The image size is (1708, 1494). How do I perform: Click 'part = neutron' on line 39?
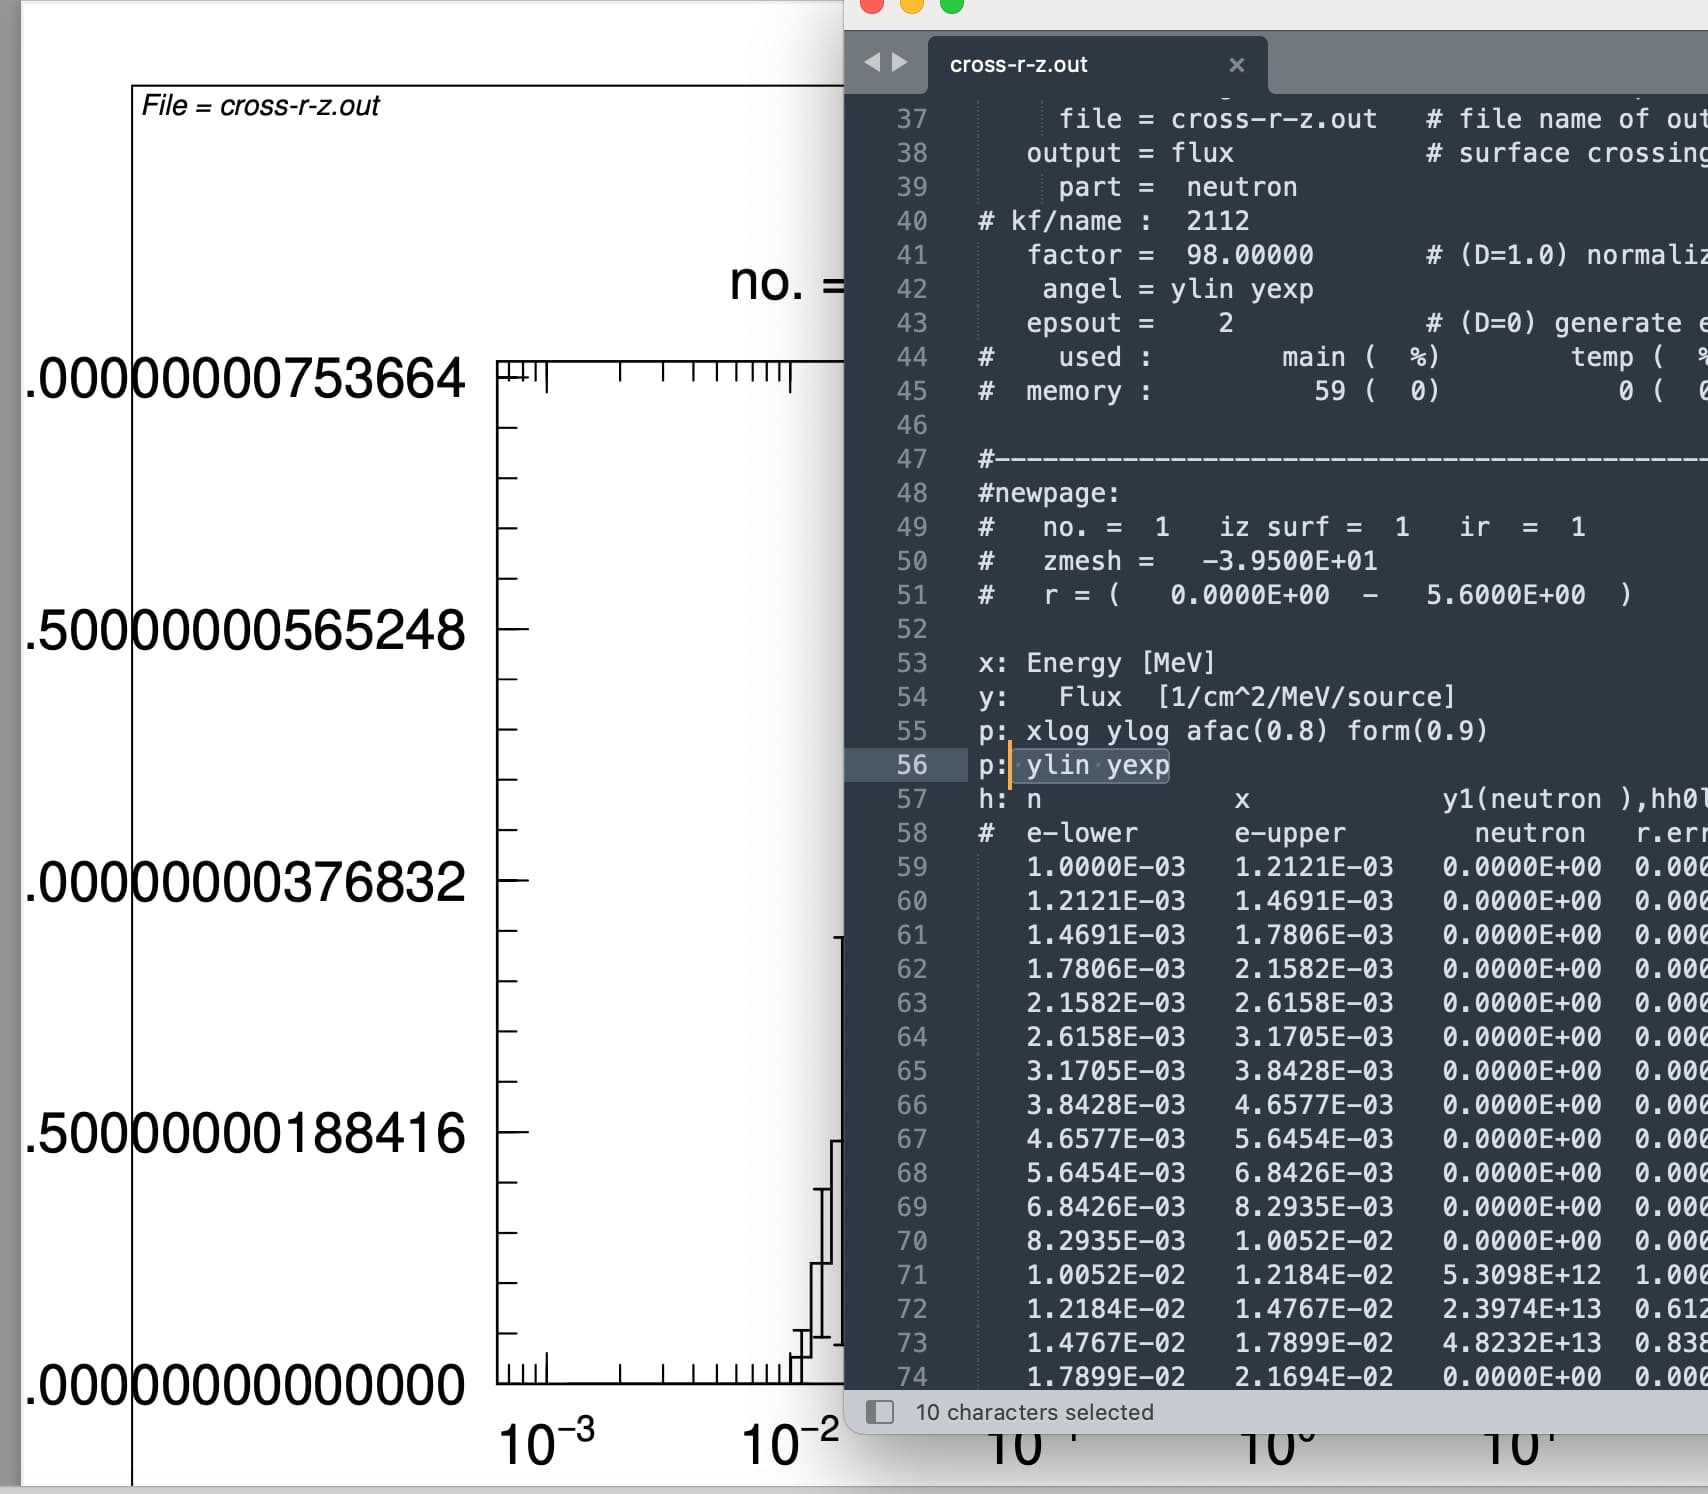[x=1178, y=187]
